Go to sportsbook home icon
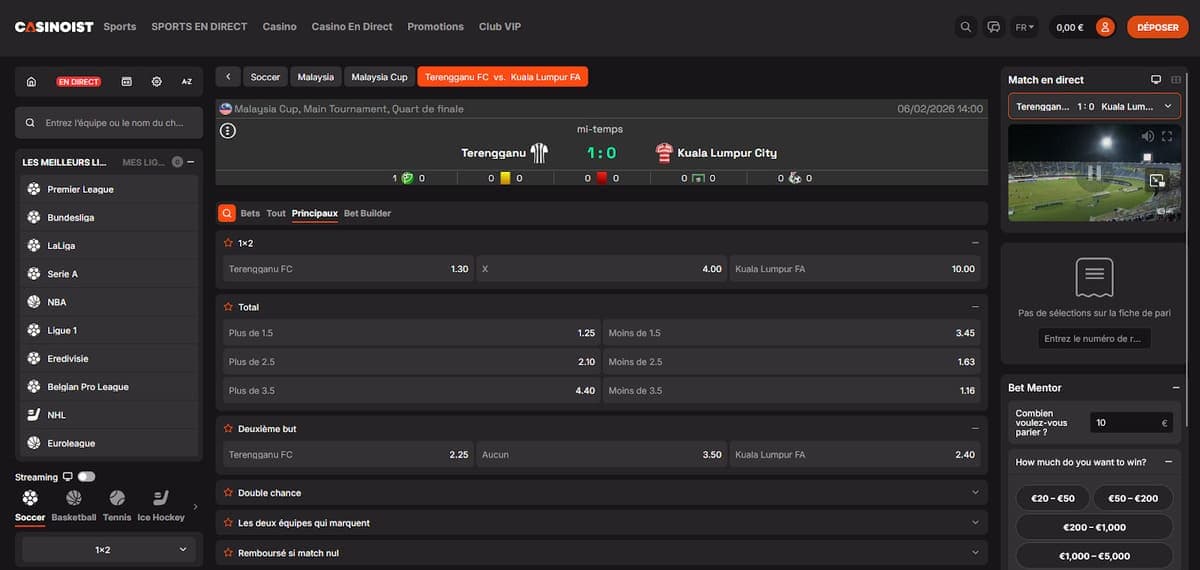Viewport: 1200px width, 570px height. point(32,81)
